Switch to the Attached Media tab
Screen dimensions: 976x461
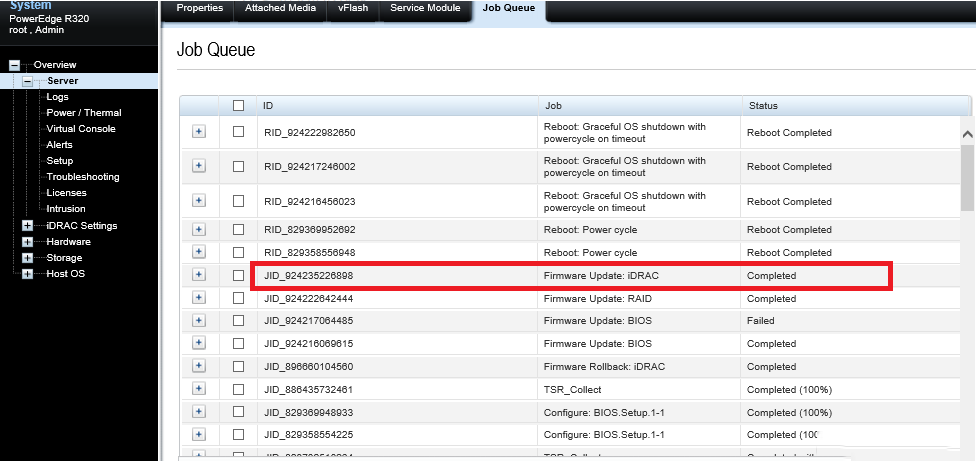click(280, 9)
